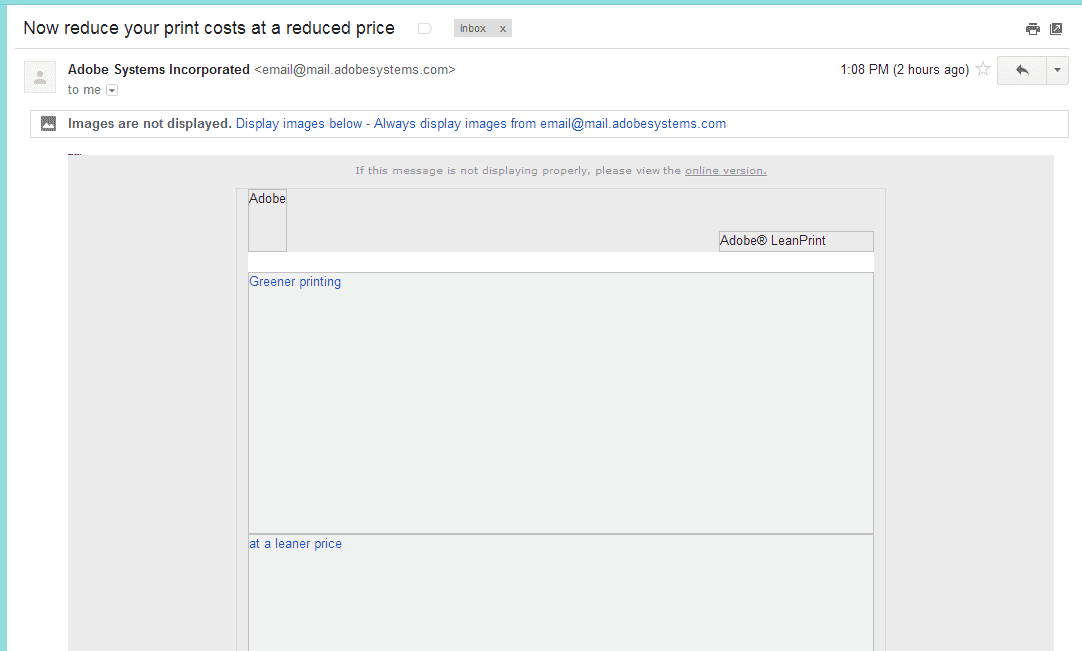Toggle the importance marker beside the subject
This screenshot has width=1082, height=651.
click(x=424, y=29)
